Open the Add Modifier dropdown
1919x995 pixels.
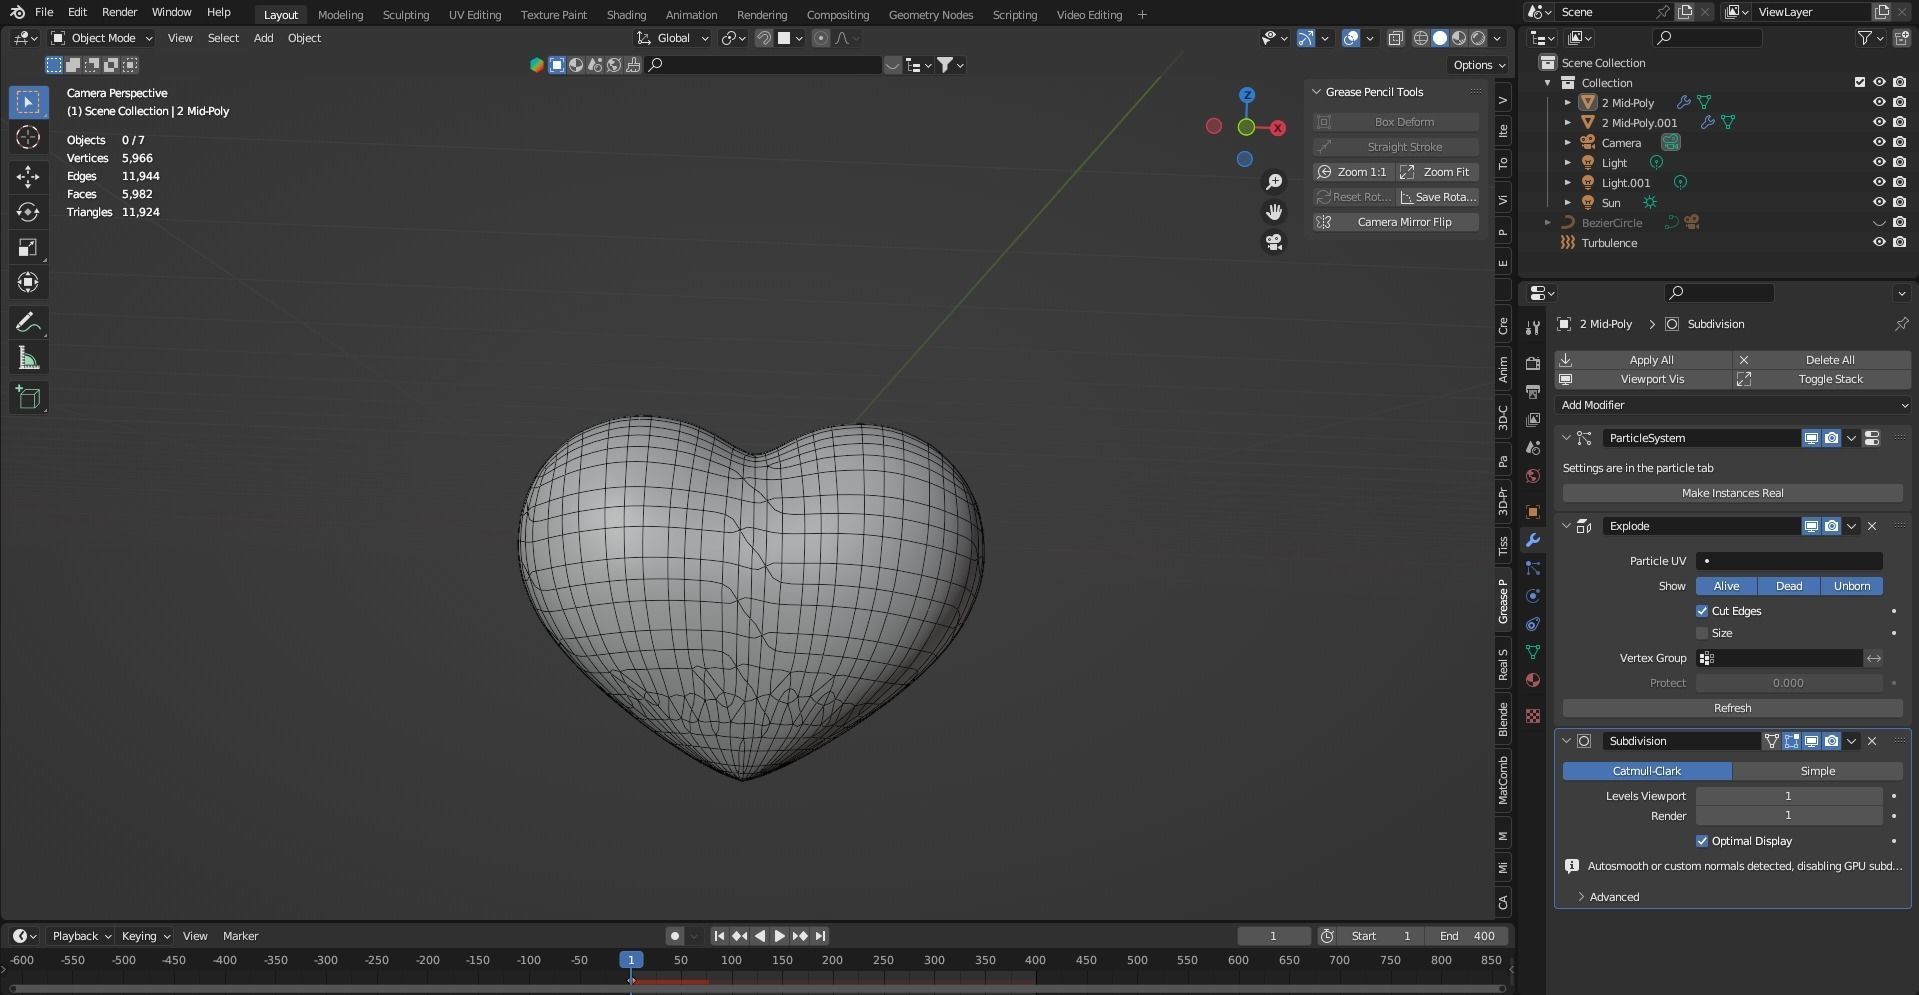click(1732, 405)
